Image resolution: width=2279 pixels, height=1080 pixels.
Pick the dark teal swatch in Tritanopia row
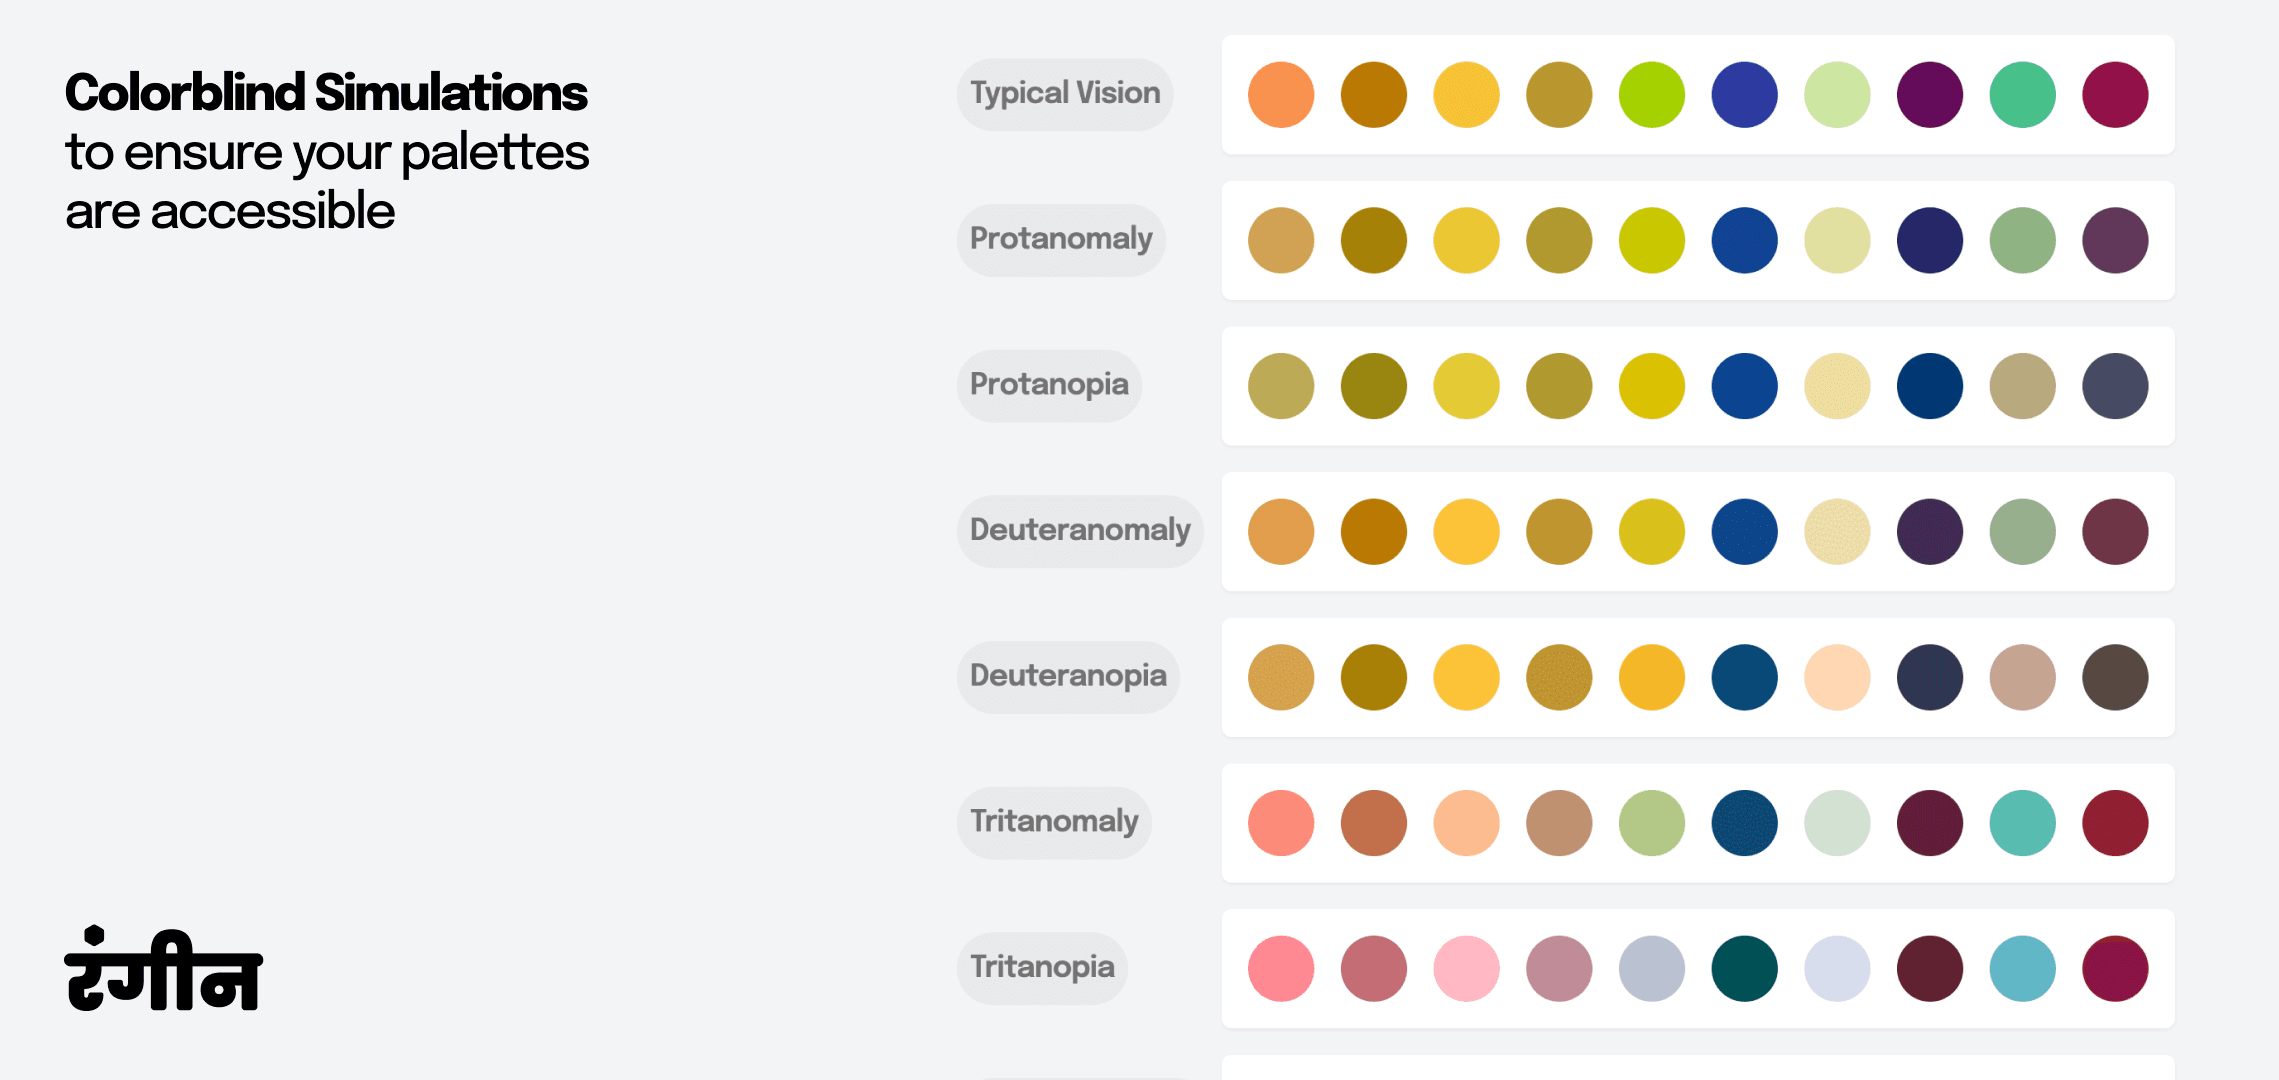click(x=1745, y=969)
